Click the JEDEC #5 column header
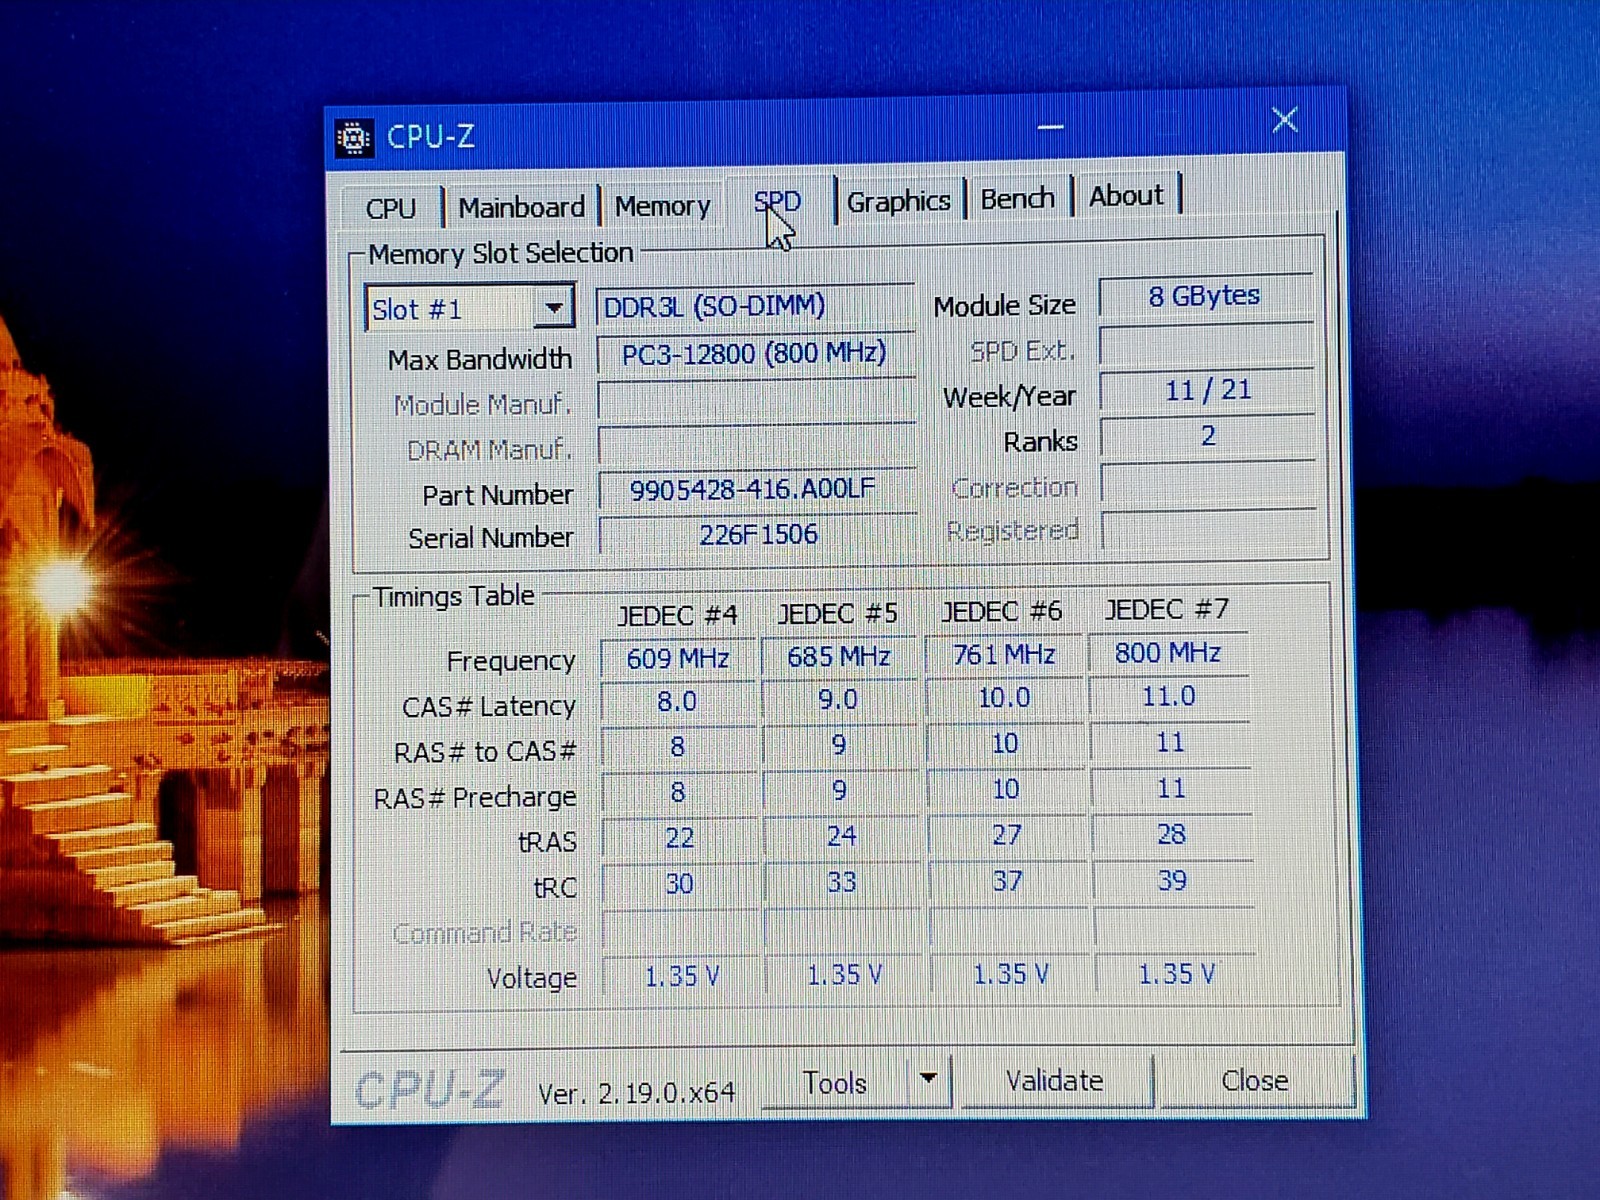1600x1200 pixels. (838, 612)
